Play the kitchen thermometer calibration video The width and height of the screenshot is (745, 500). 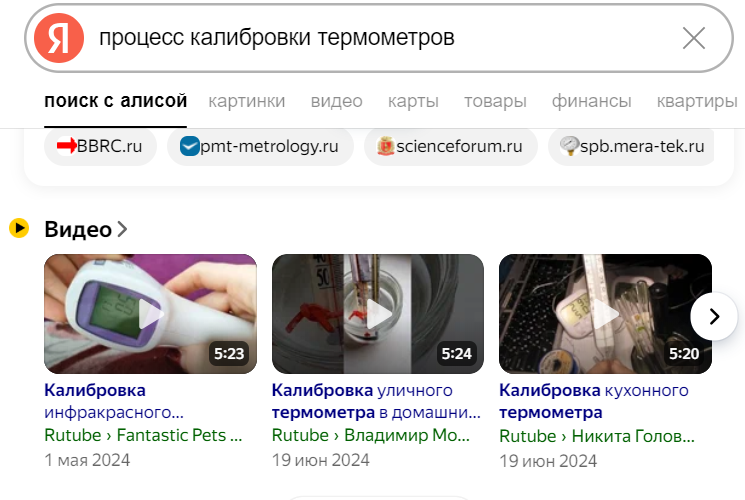605,314
